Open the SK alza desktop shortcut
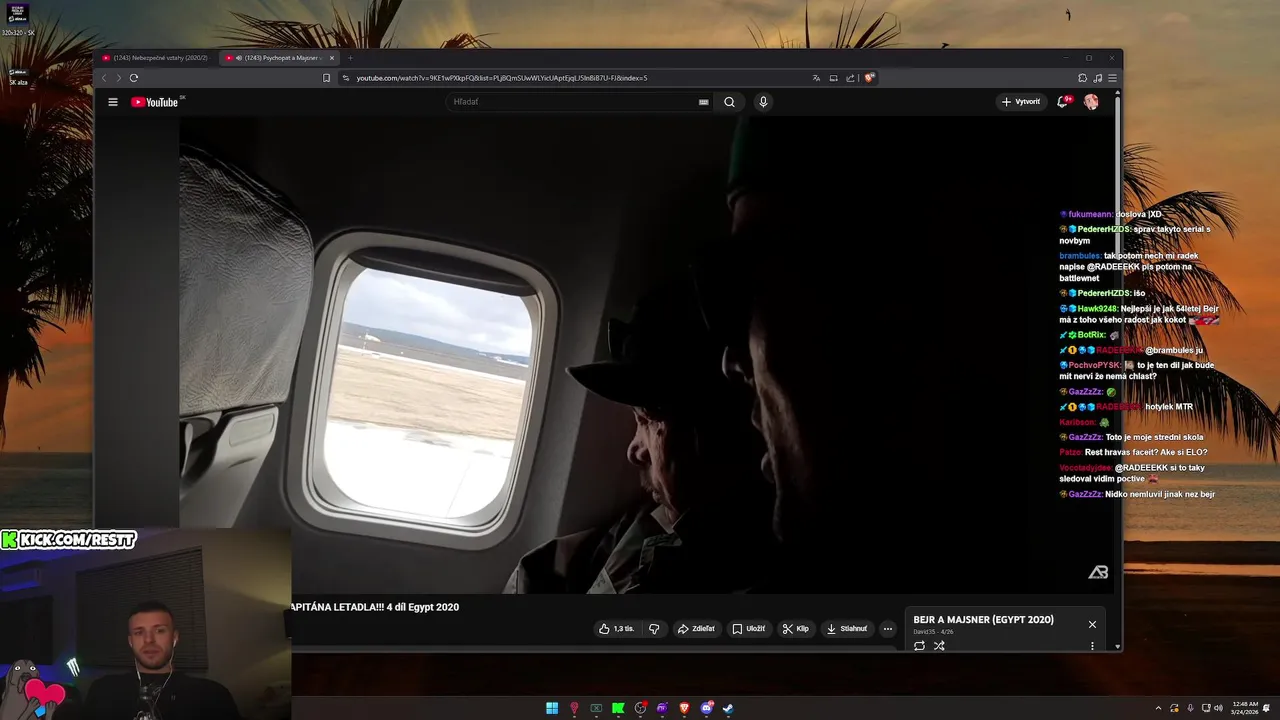This screenshot has height=720, width=1280. tap(19, 76)
